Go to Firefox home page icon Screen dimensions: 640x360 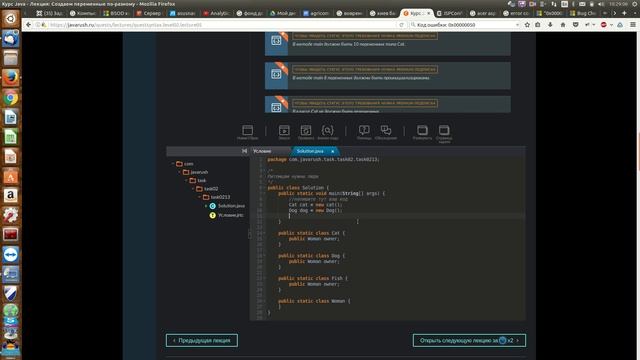(563, 25)
